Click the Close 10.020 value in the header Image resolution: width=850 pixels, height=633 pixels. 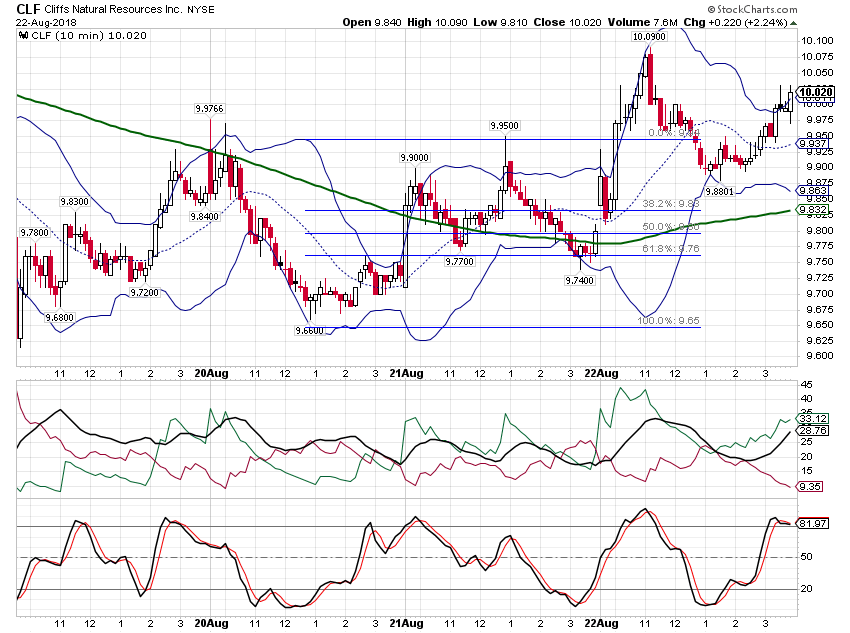(568, 22)
